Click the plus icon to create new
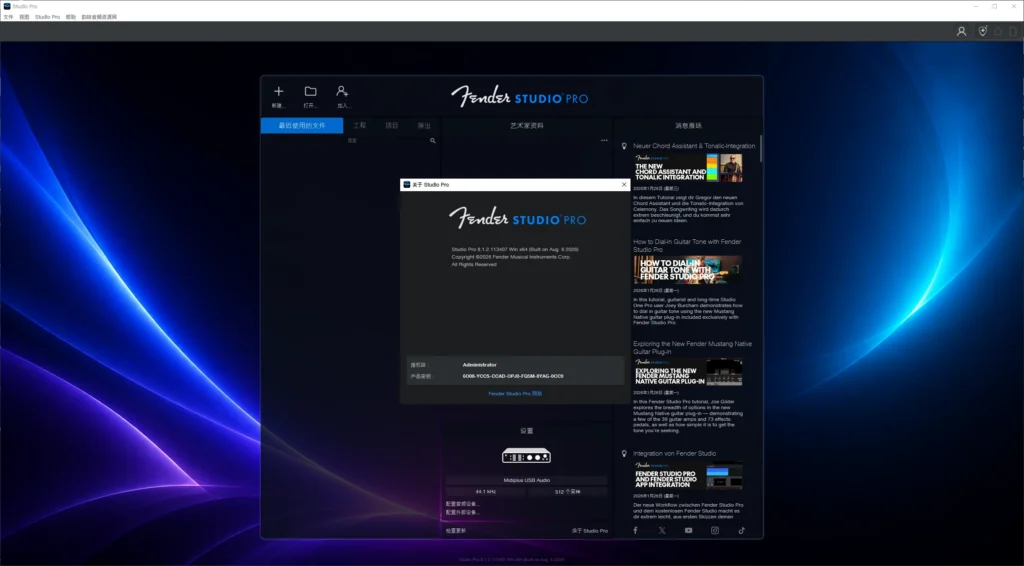Viewport: 1024px width, 566px height. pos(279,91)
